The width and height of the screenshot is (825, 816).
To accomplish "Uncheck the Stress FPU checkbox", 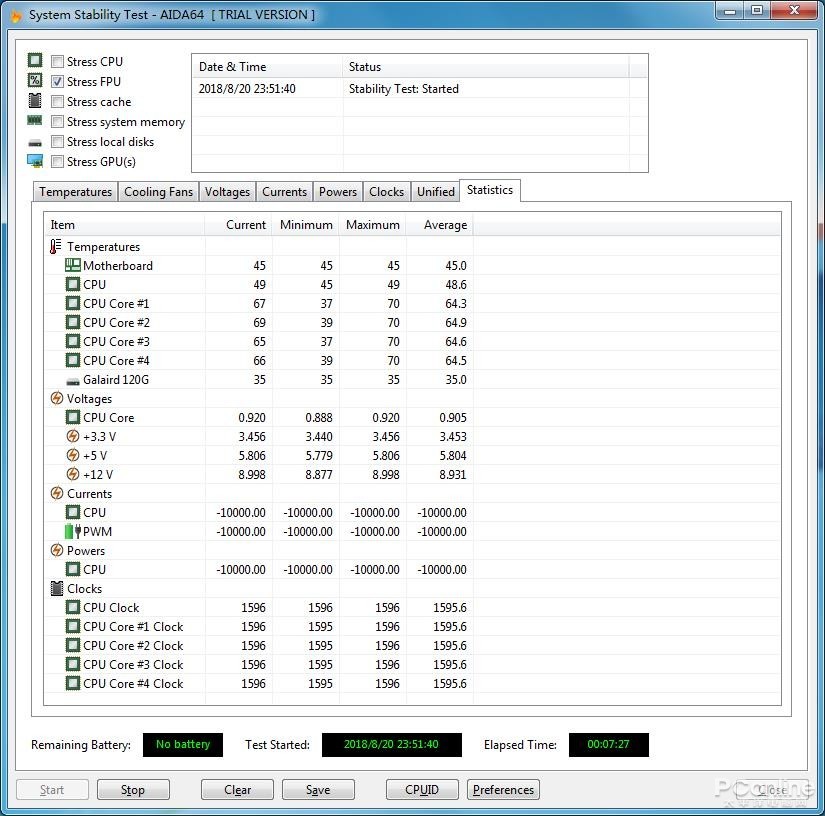I will click(57, 81).
